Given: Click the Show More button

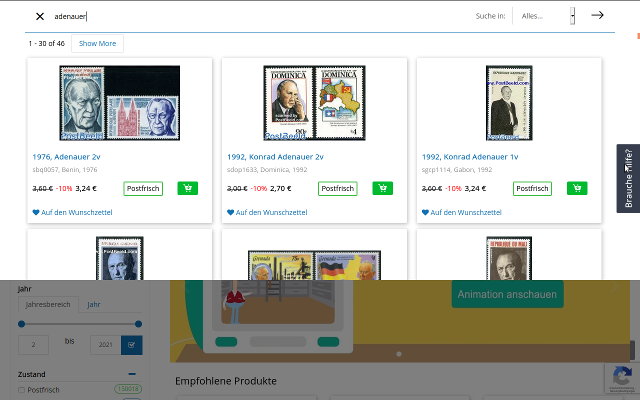Looking at the screenshot, I should 98,43.
